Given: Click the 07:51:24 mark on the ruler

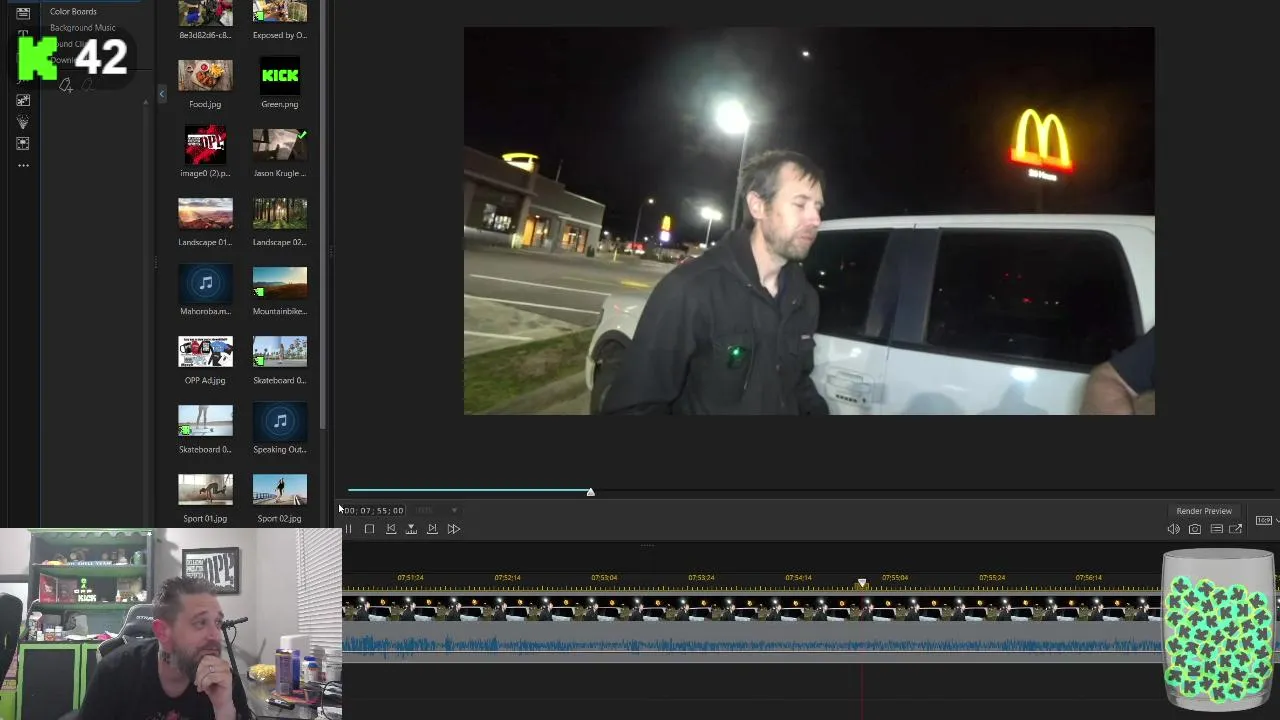Looking at the screenshot, I should pos(410,578).
